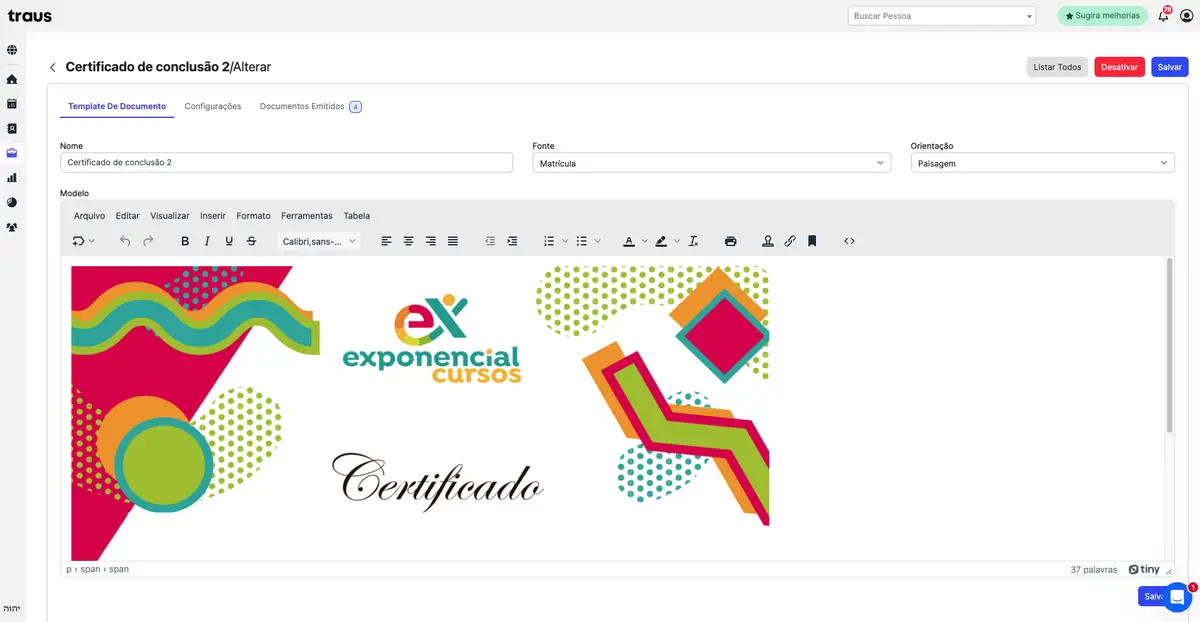Open the source code view icon
This screenshot has width=1200, height=622.
pos(849,241)
